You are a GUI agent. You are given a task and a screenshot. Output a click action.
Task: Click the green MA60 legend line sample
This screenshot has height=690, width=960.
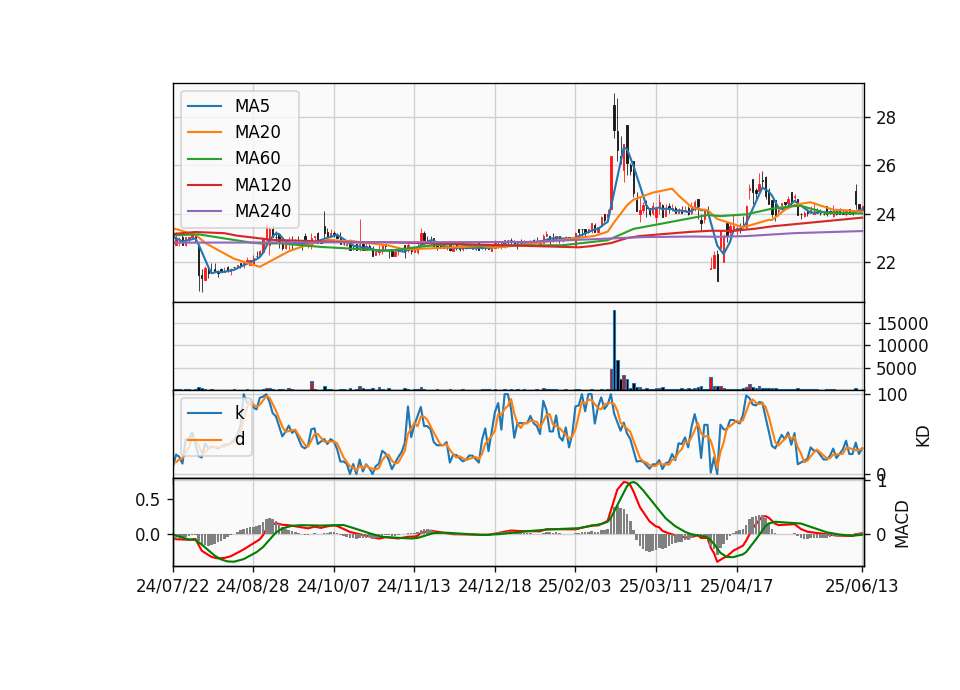tap(204, 159)
